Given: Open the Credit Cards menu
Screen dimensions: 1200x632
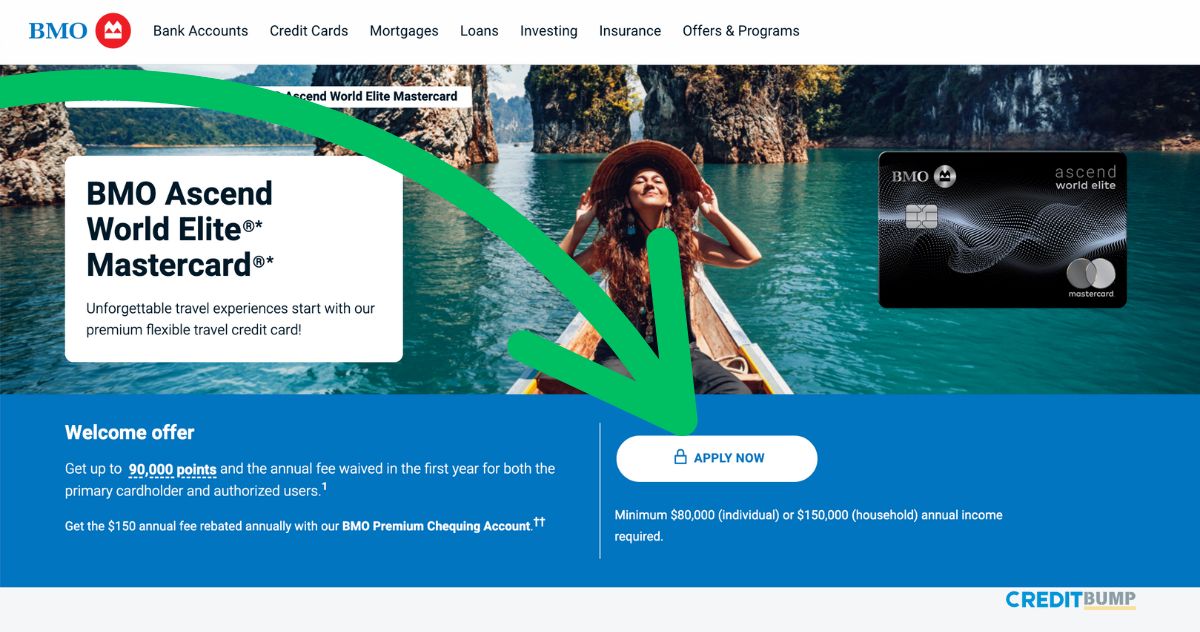Looking at the screenshot, I should click(x=309, y=31).
